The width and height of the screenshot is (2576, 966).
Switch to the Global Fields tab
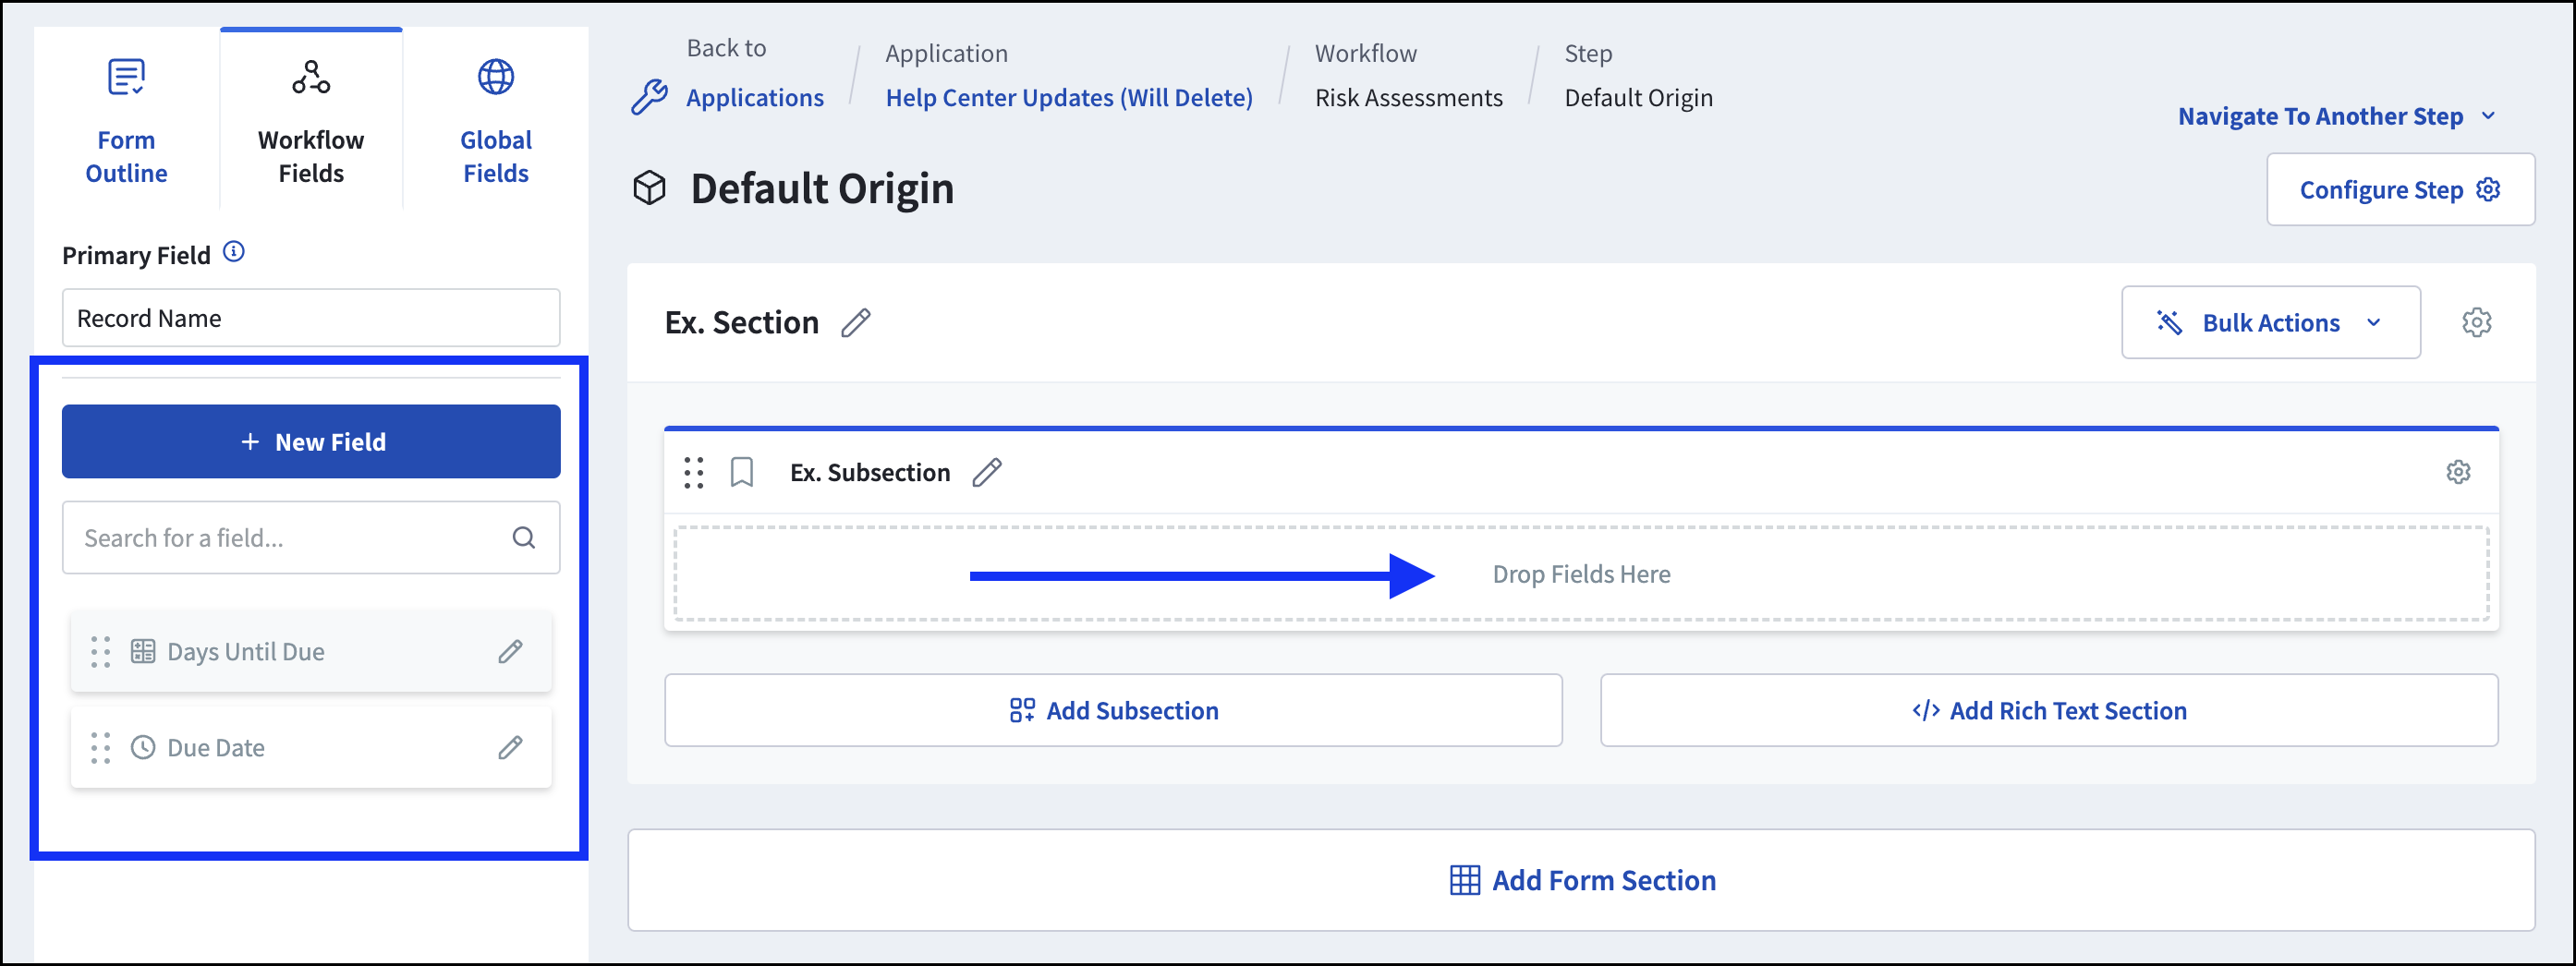(x=496, y=120)
